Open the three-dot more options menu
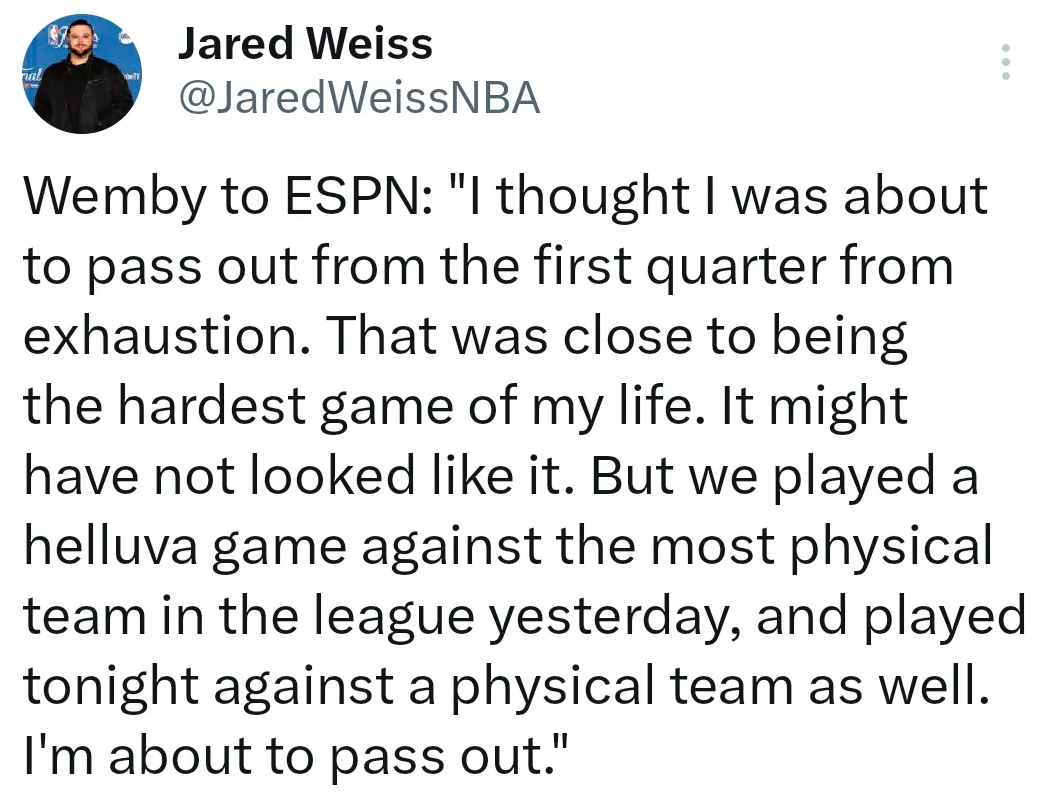1039x793 pixels. click(x=1005, y=62)
